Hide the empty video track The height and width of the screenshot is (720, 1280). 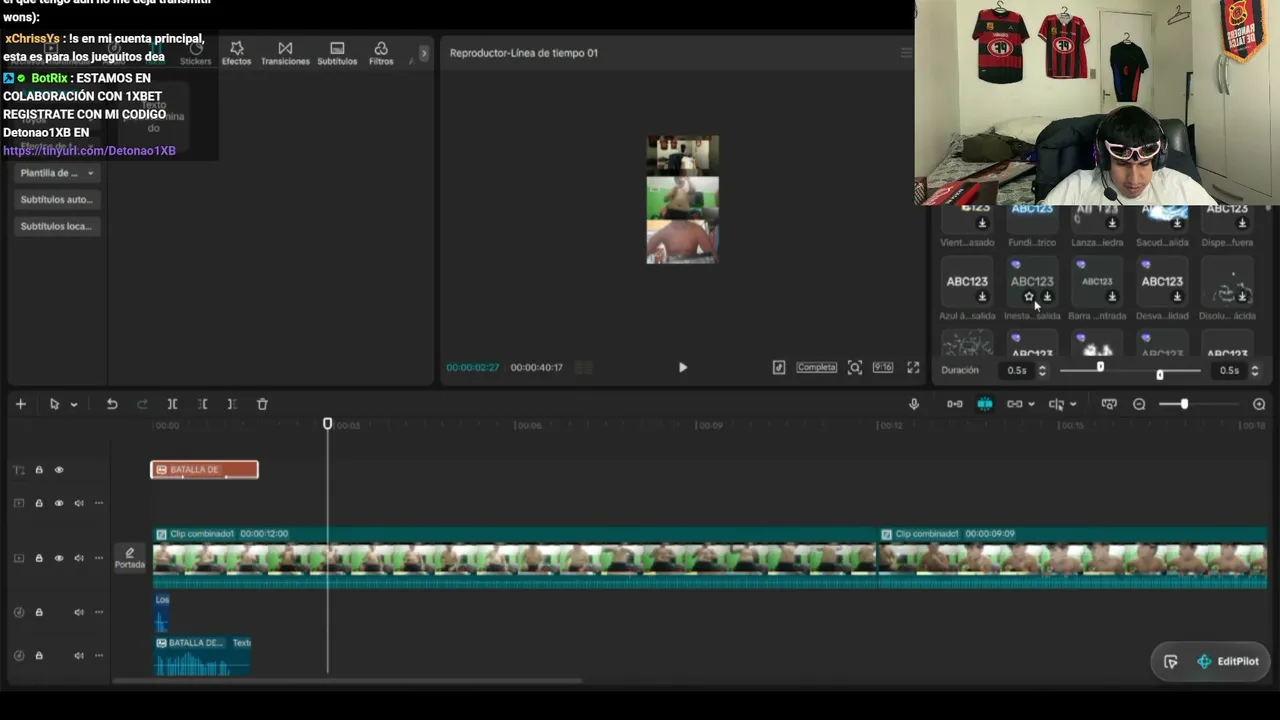point(59,503)
